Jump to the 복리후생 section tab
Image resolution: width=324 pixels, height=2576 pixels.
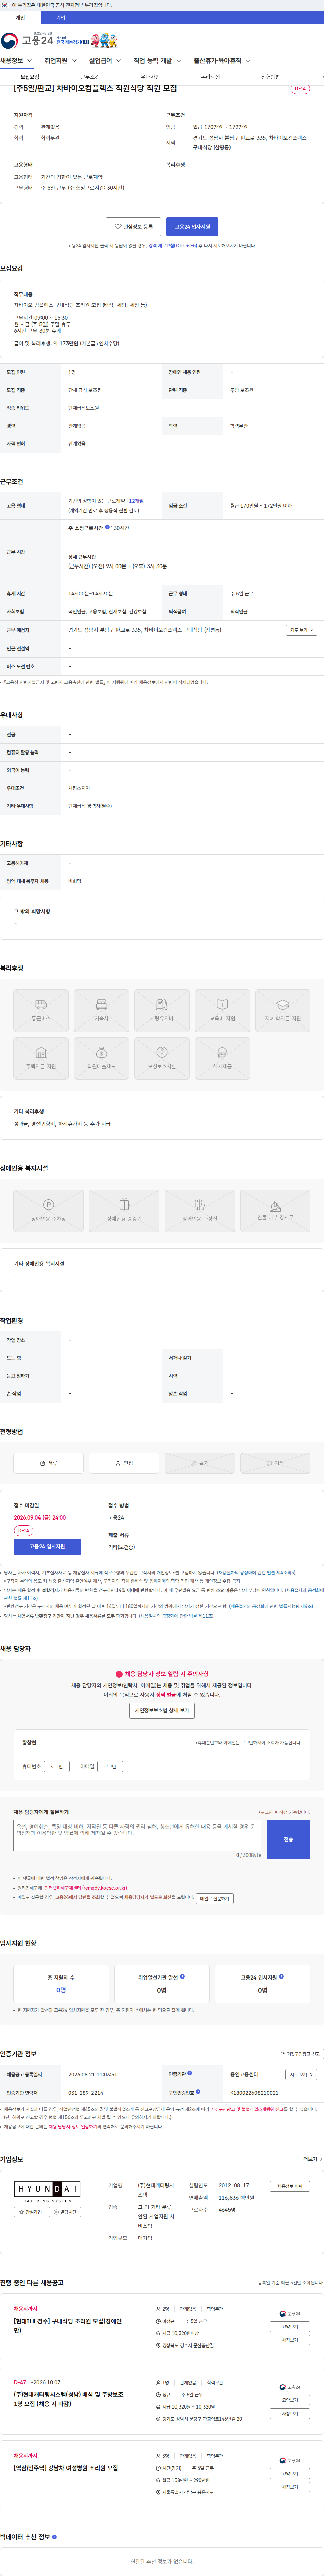[210, 77]
